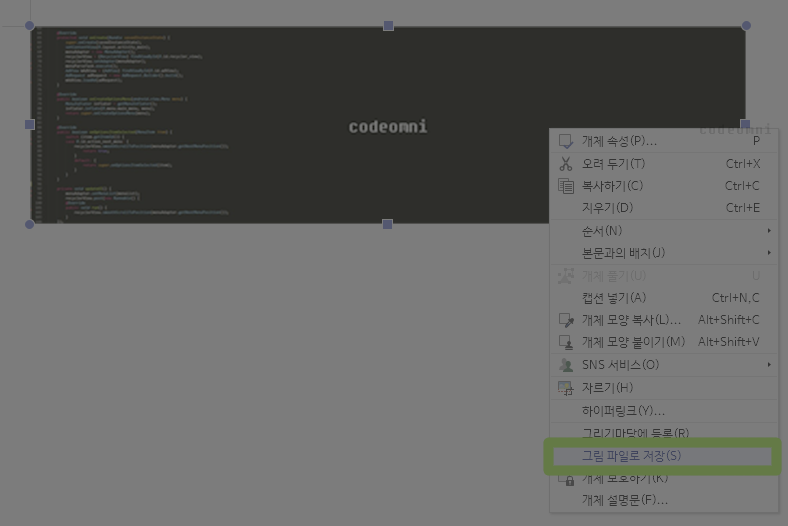Viewport: 788px width, 526px height.
Task: Open 순서(N) order submenu
Action: tap(664, 231)
